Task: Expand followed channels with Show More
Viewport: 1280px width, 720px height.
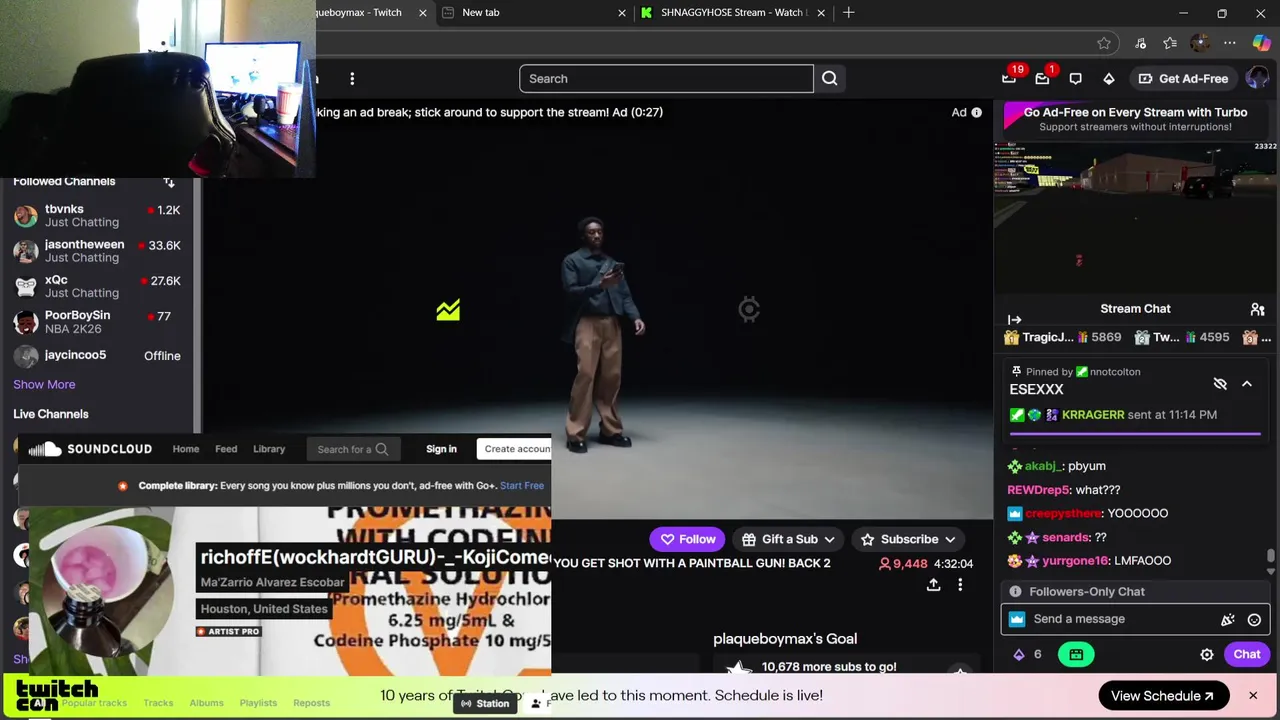Action: click(x=44, y=384)
